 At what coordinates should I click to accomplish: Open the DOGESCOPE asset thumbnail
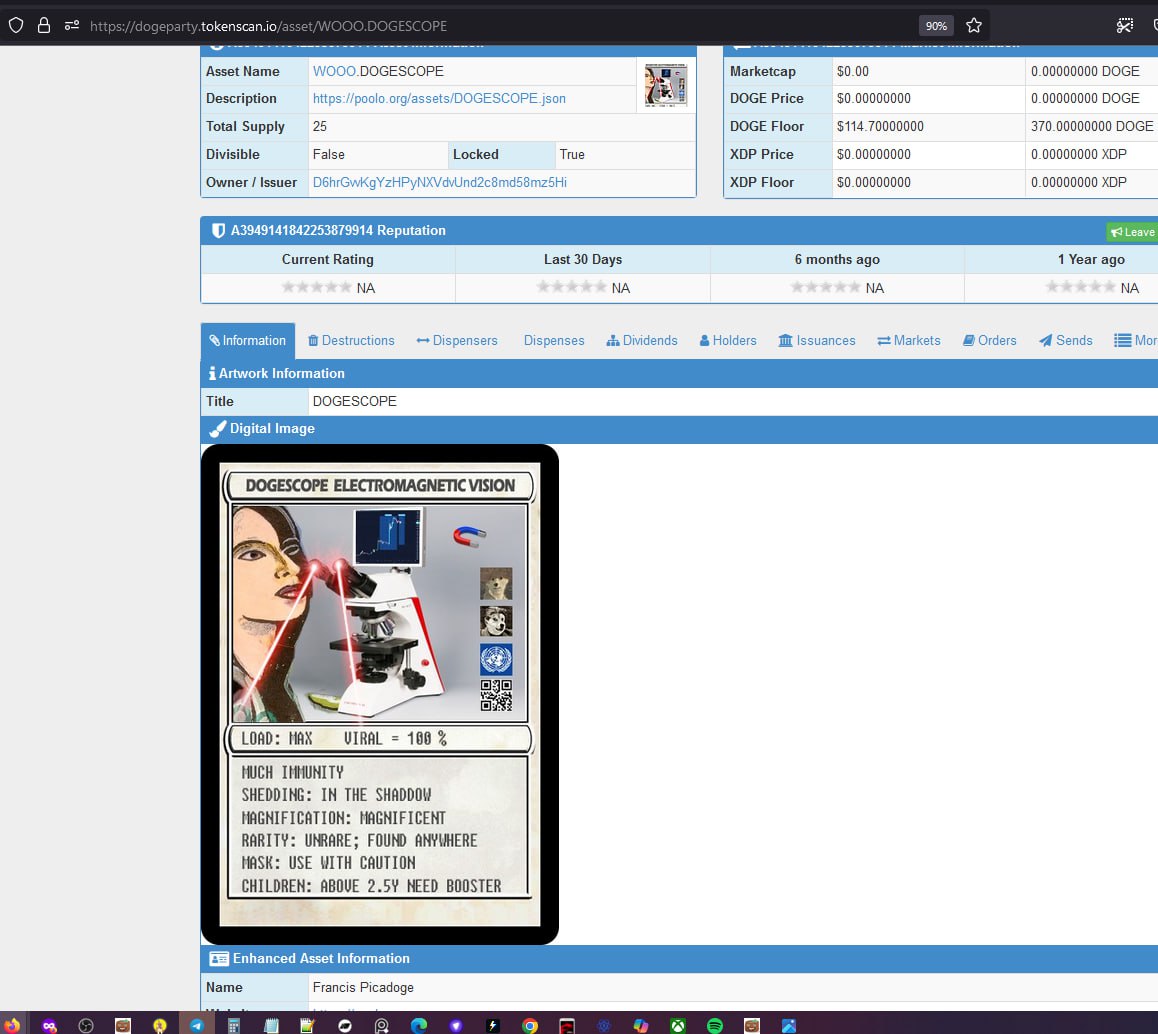coord(665,85)
